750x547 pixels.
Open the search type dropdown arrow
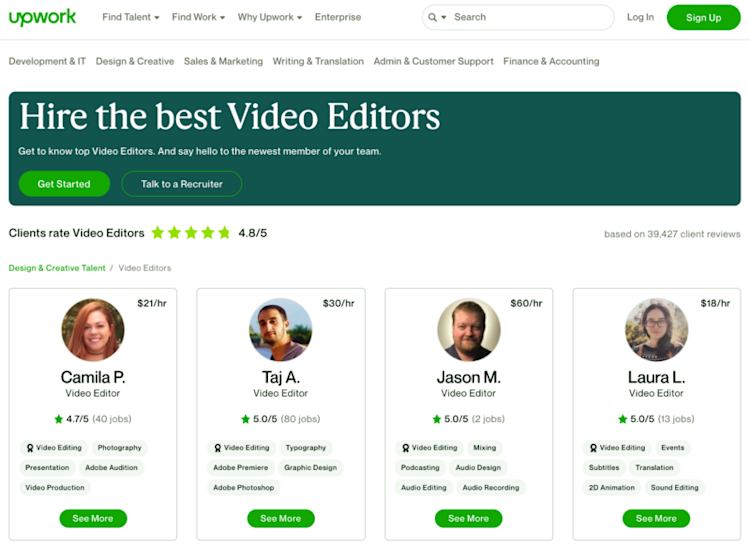point(444,17)
